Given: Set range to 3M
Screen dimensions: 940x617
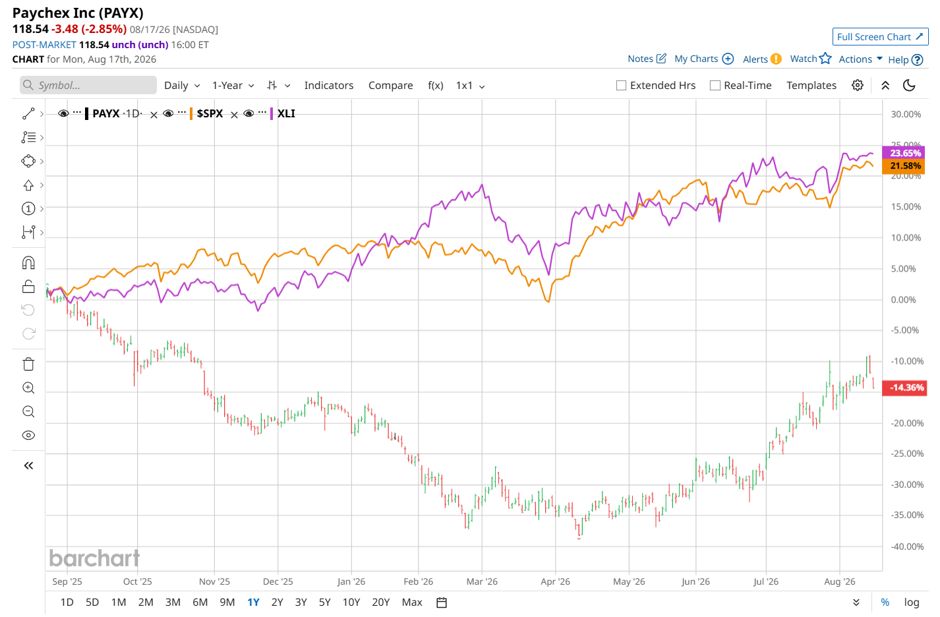Looking at the screenshot, I should pyautogui.click(x=173, y=602).
